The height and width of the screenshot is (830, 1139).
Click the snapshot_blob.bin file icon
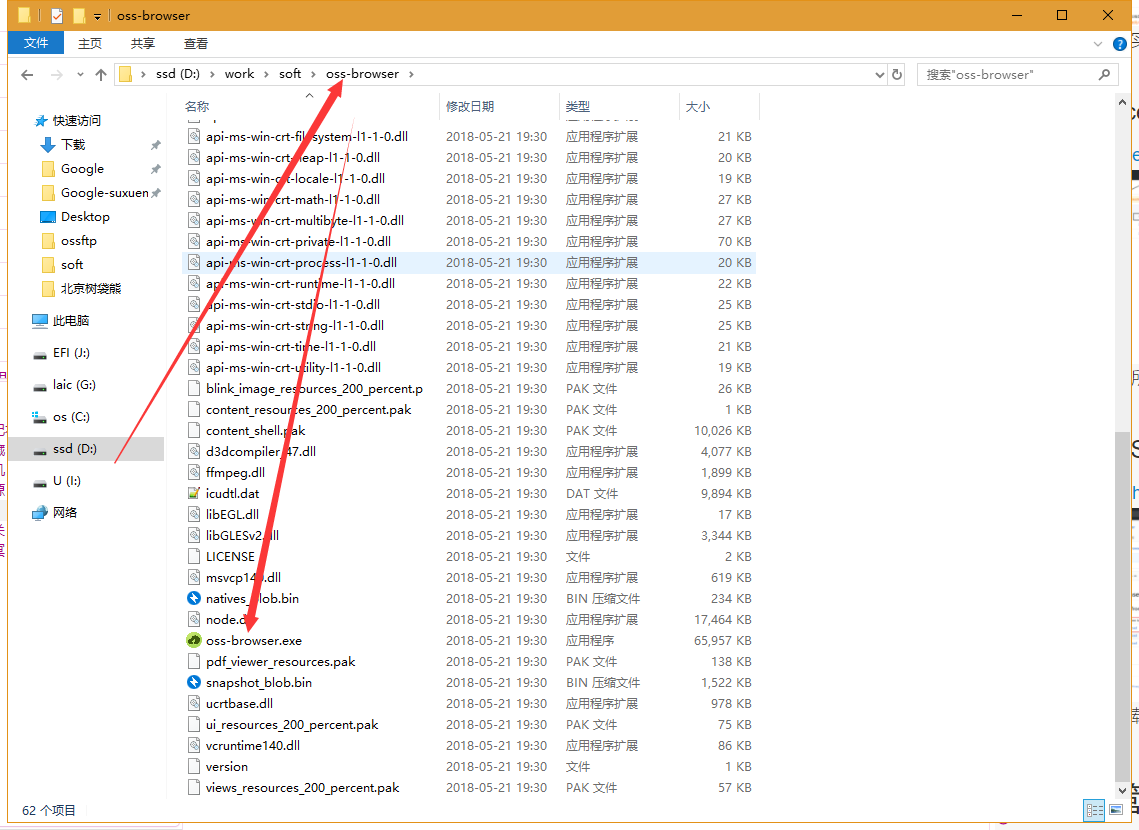pos(194,683)
